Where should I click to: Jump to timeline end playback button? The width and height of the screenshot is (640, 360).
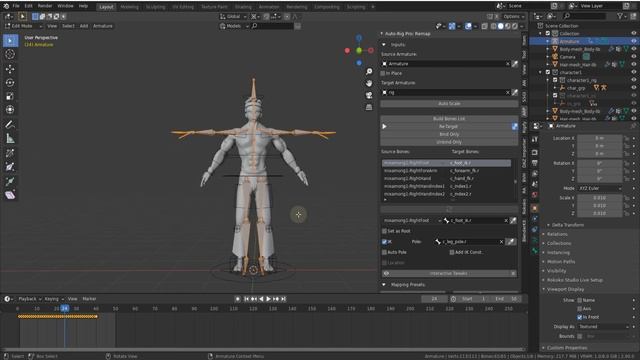coord(283,299)
